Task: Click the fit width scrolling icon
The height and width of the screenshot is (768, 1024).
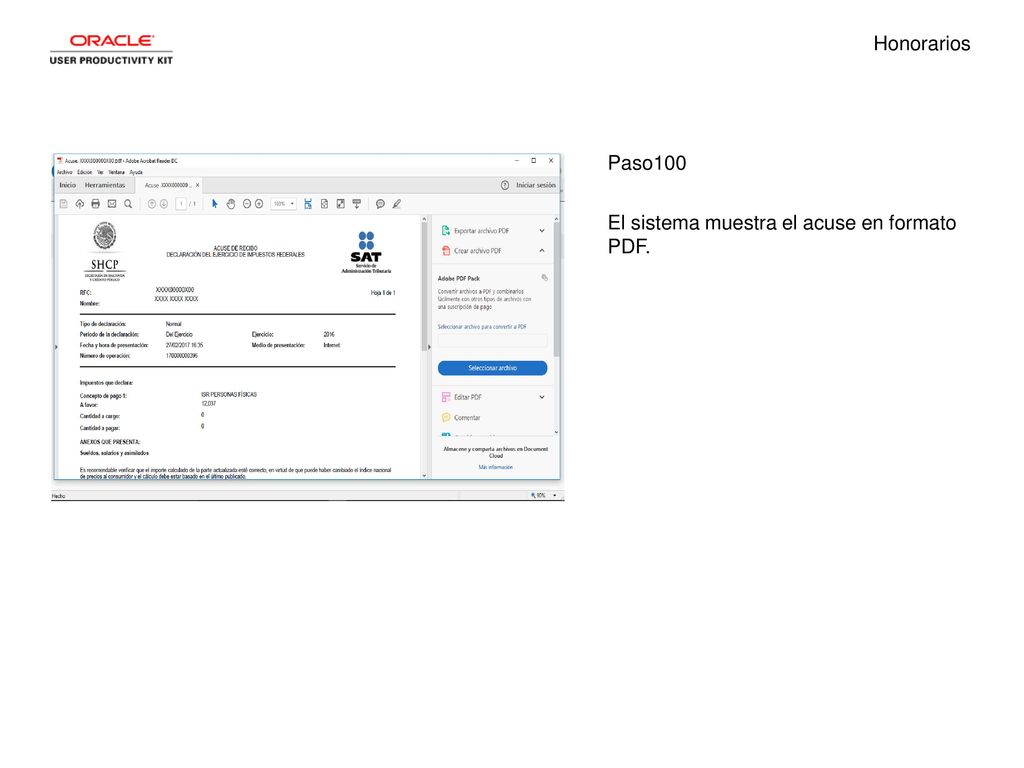Action: point(308,204)
